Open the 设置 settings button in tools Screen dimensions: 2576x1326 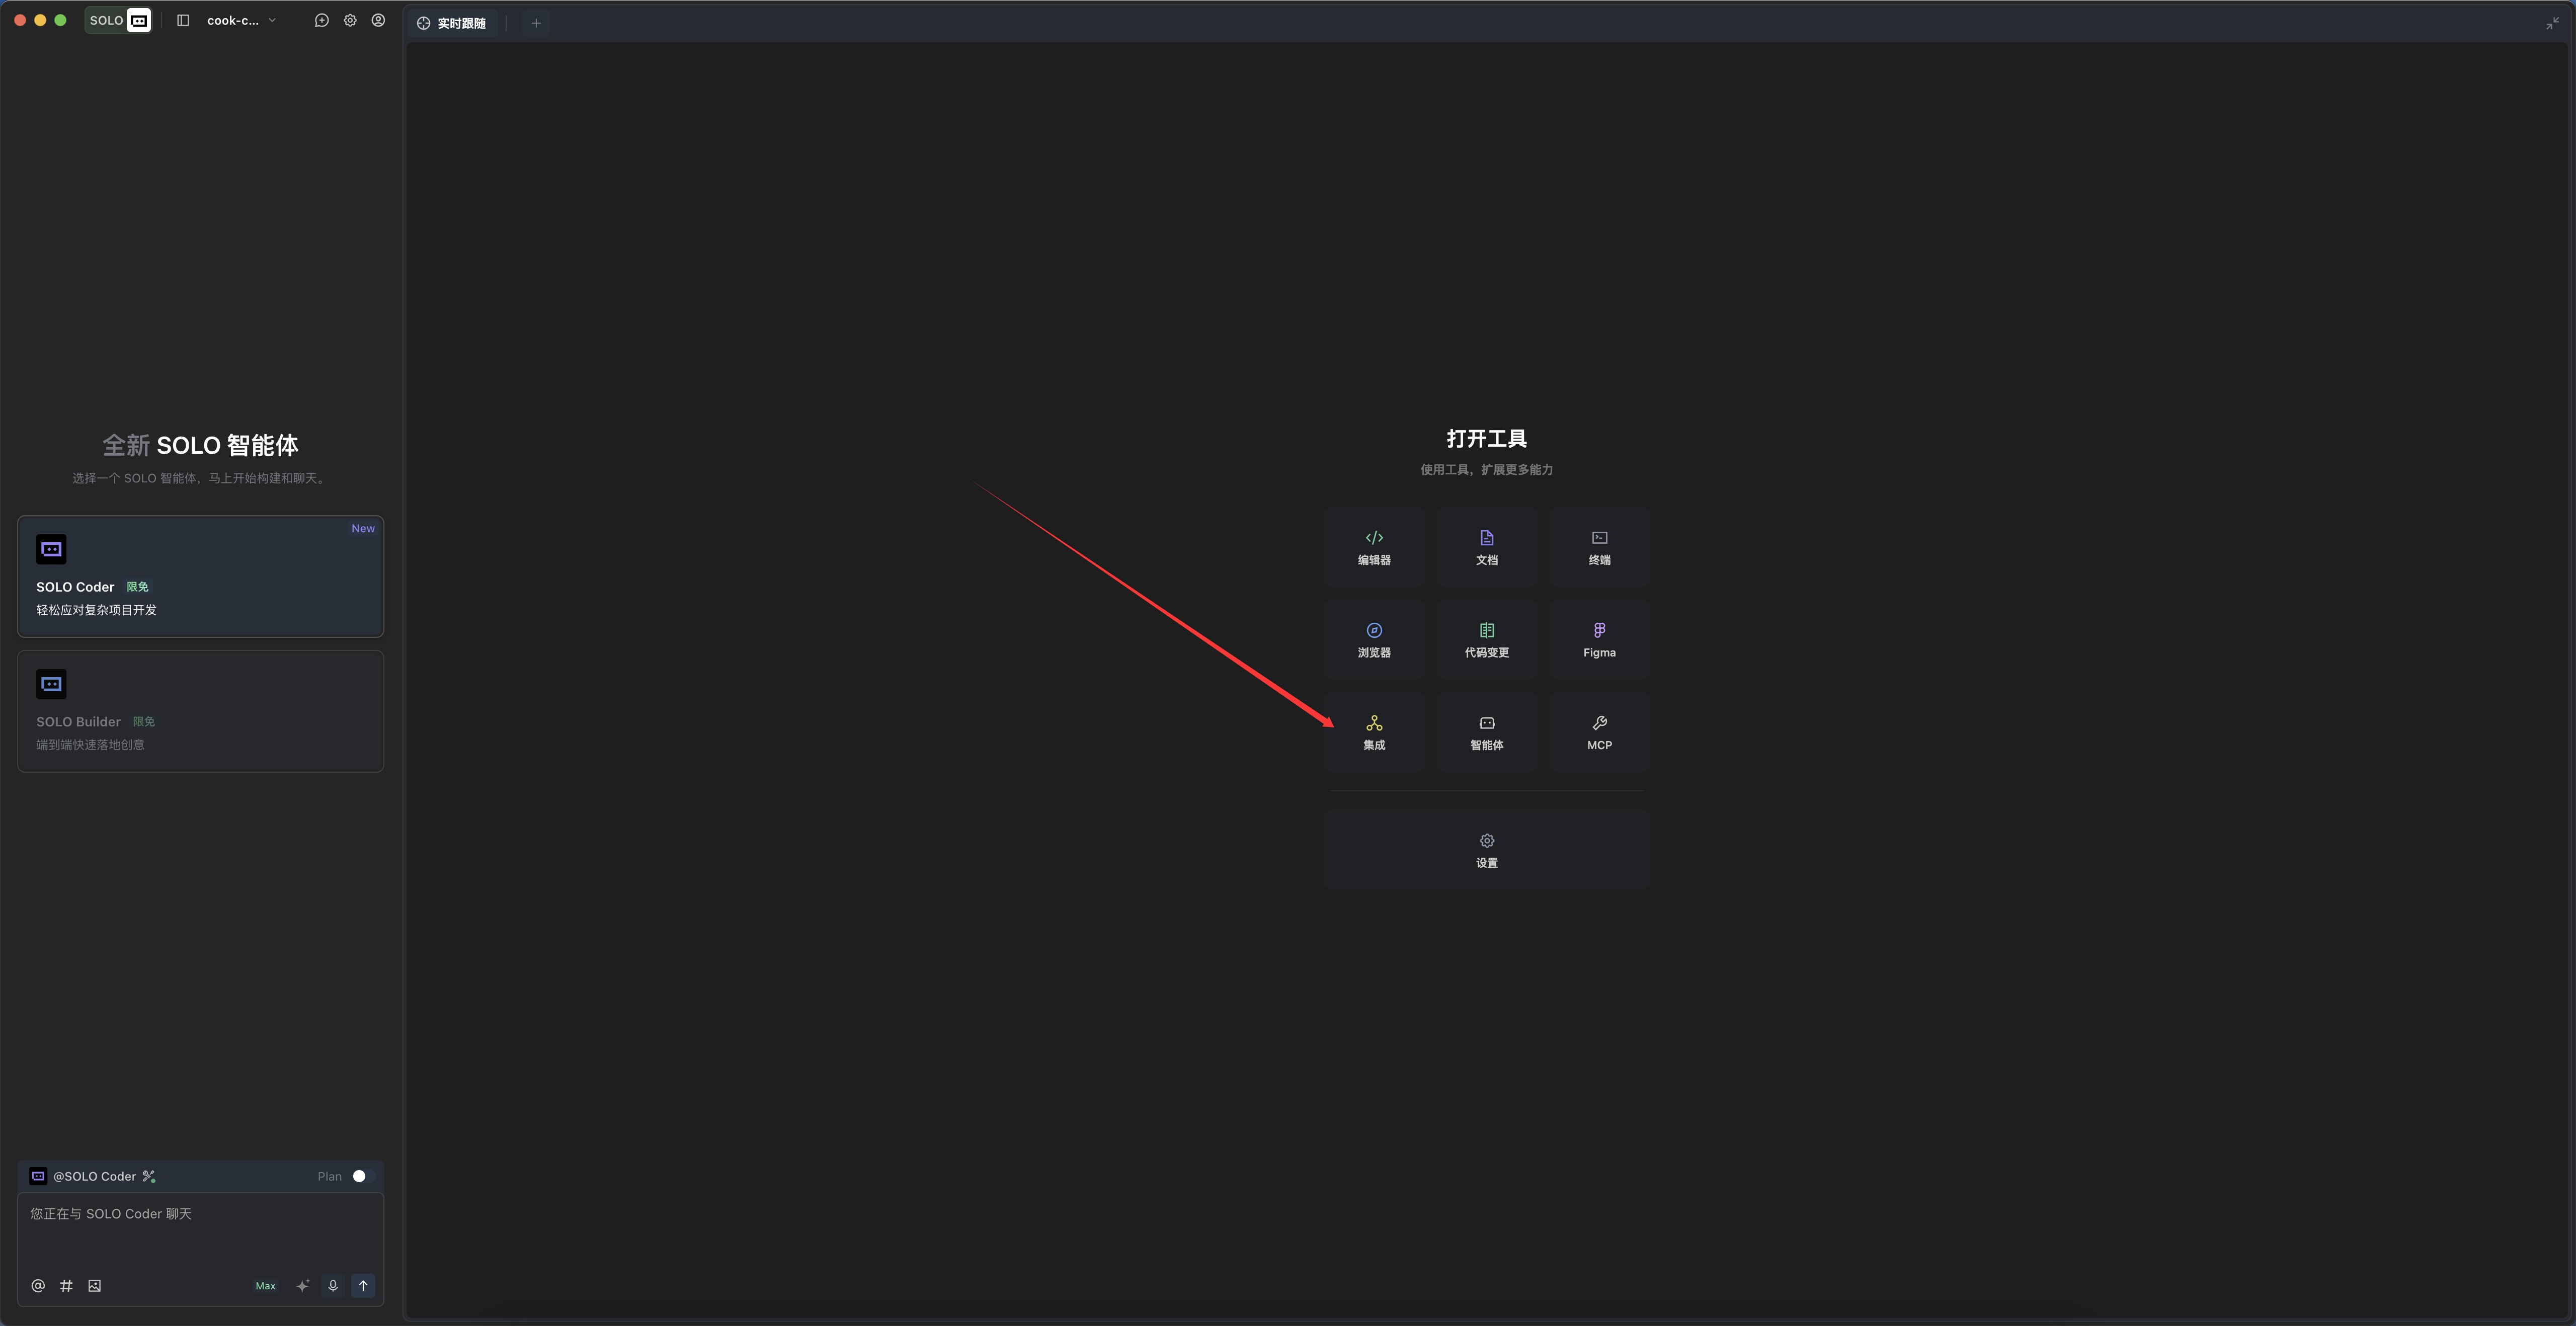(x=1487, y=850)
